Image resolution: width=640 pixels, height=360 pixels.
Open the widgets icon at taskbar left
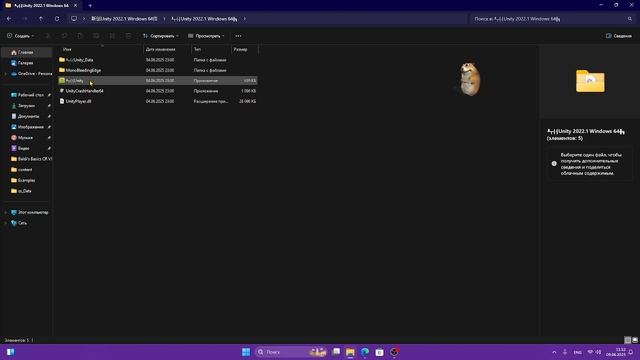[11, 352]
